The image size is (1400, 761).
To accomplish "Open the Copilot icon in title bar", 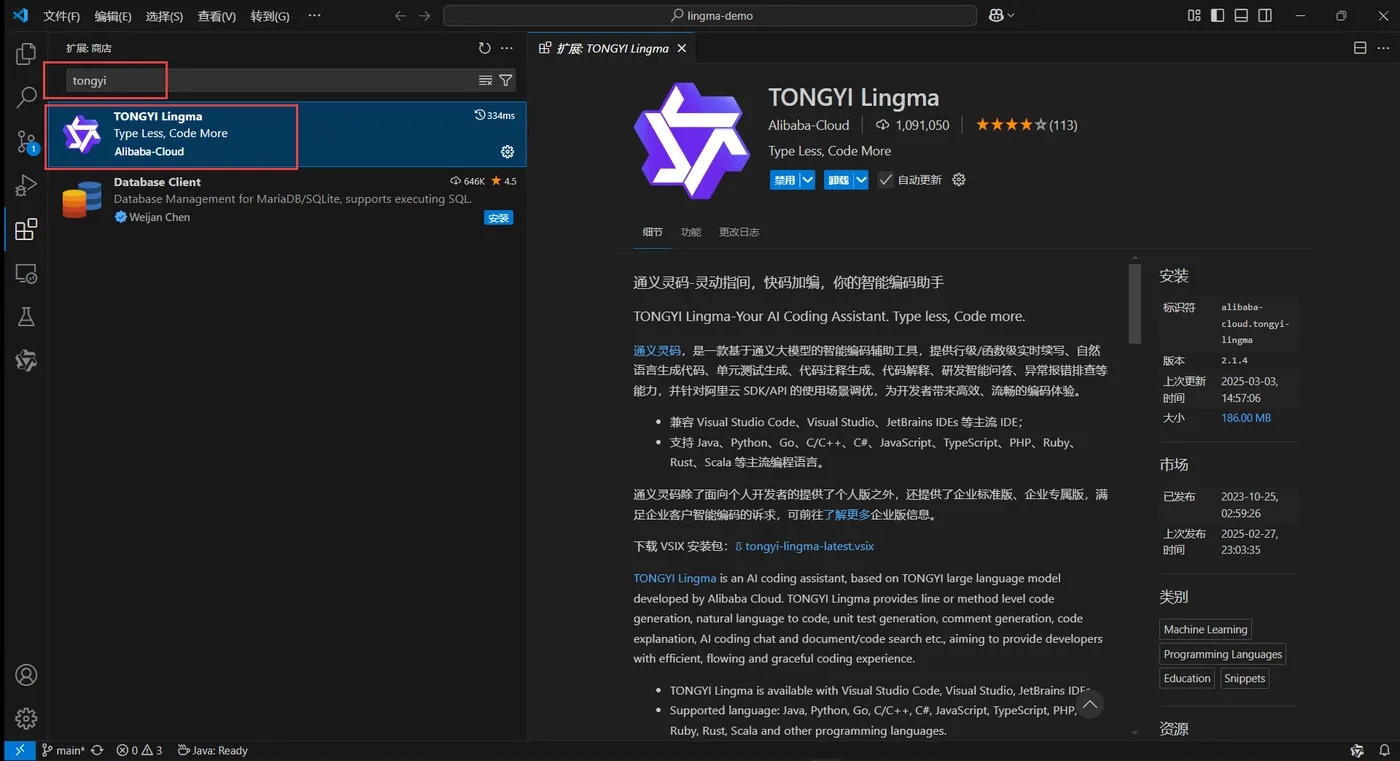I will point(996,16).
